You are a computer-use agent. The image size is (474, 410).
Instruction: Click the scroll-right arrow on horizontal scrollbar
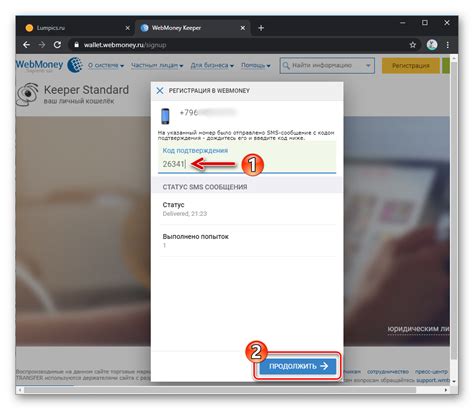pyautogui.click(x=446, y=390)
